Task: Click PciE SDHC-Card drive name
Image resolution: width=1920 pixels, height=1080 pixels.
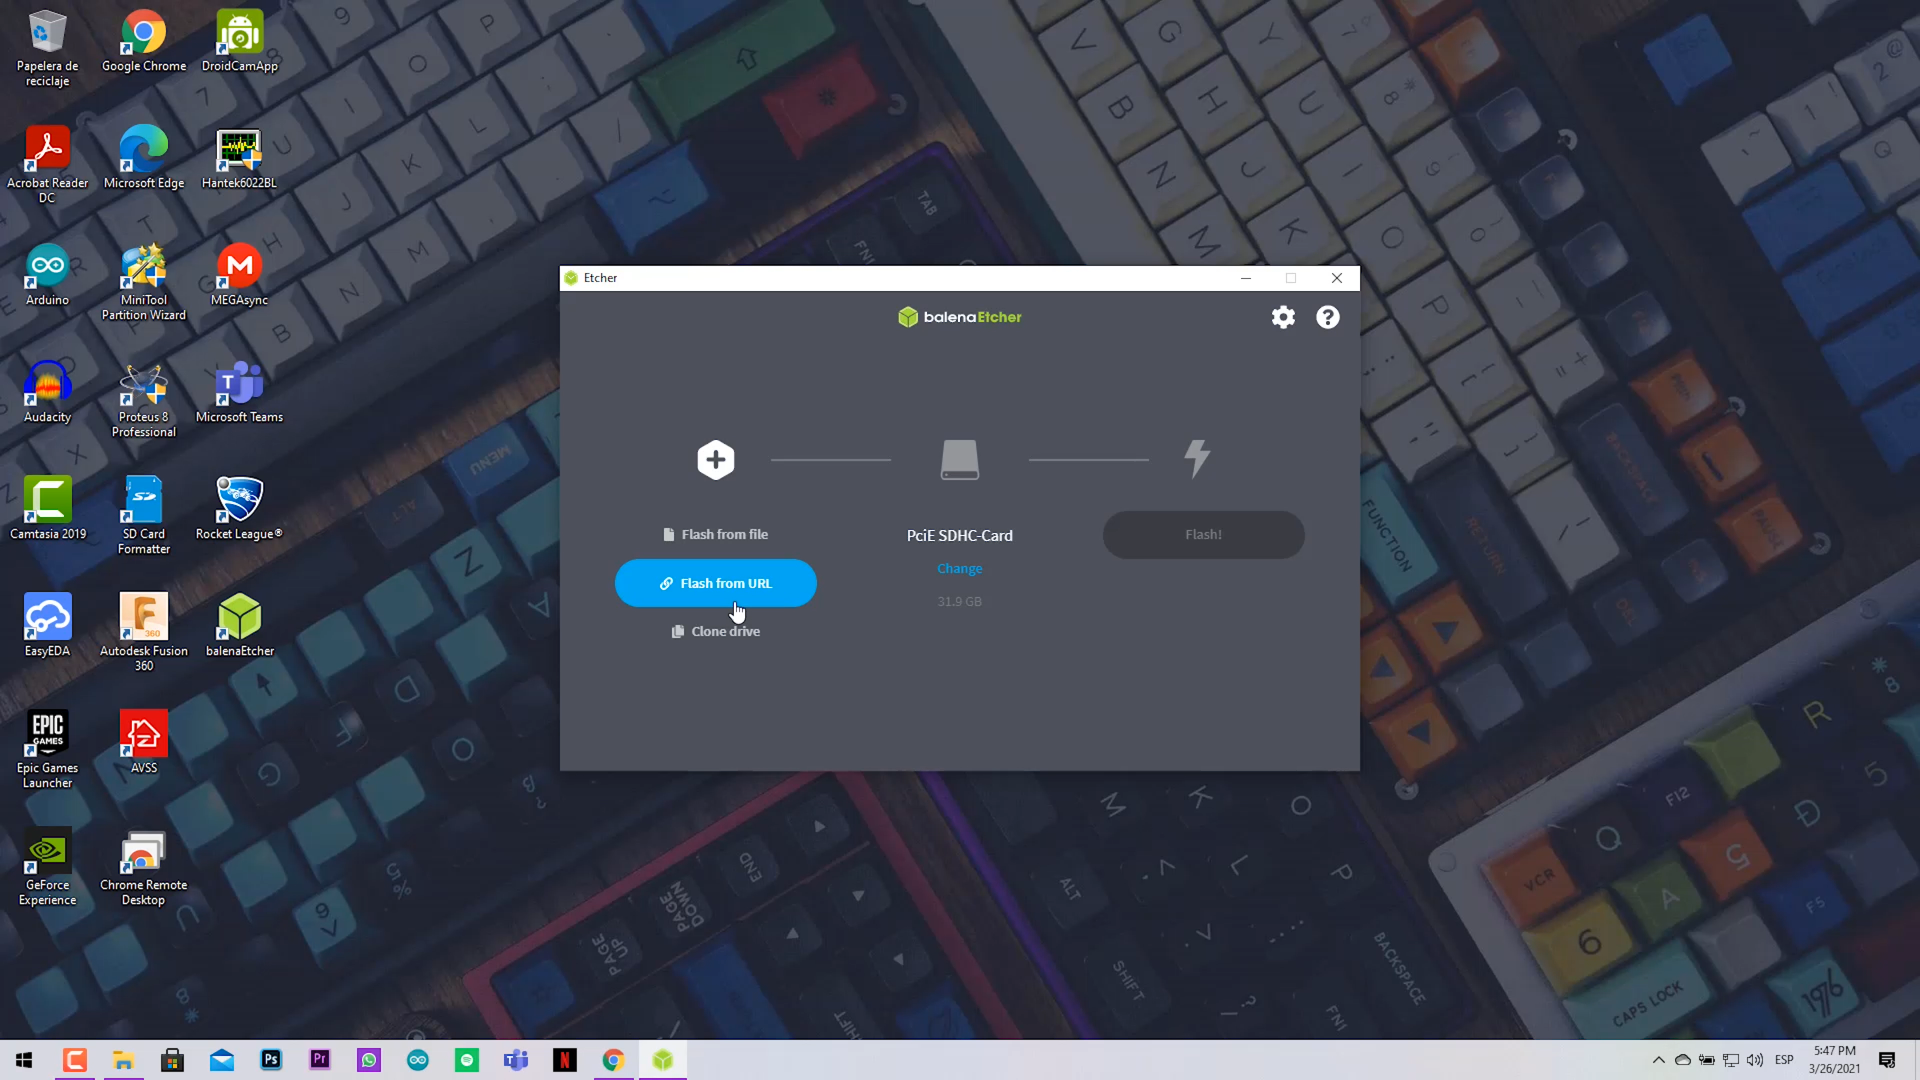Action: click(x=960, y=536)
